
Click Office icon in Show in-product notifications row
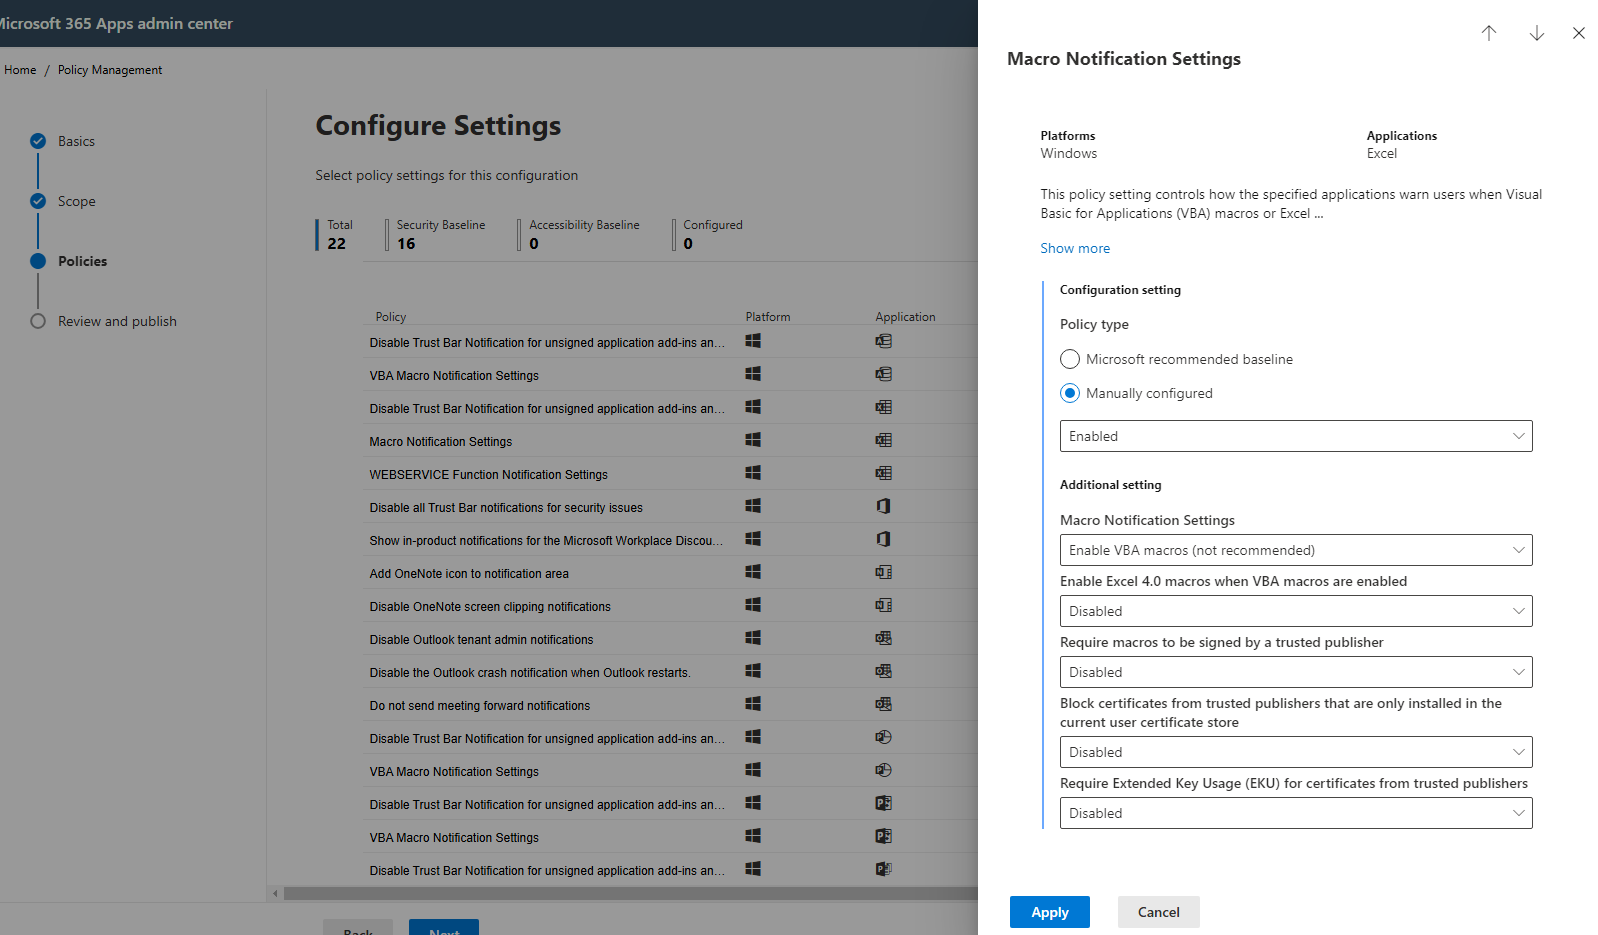point(883,539)
